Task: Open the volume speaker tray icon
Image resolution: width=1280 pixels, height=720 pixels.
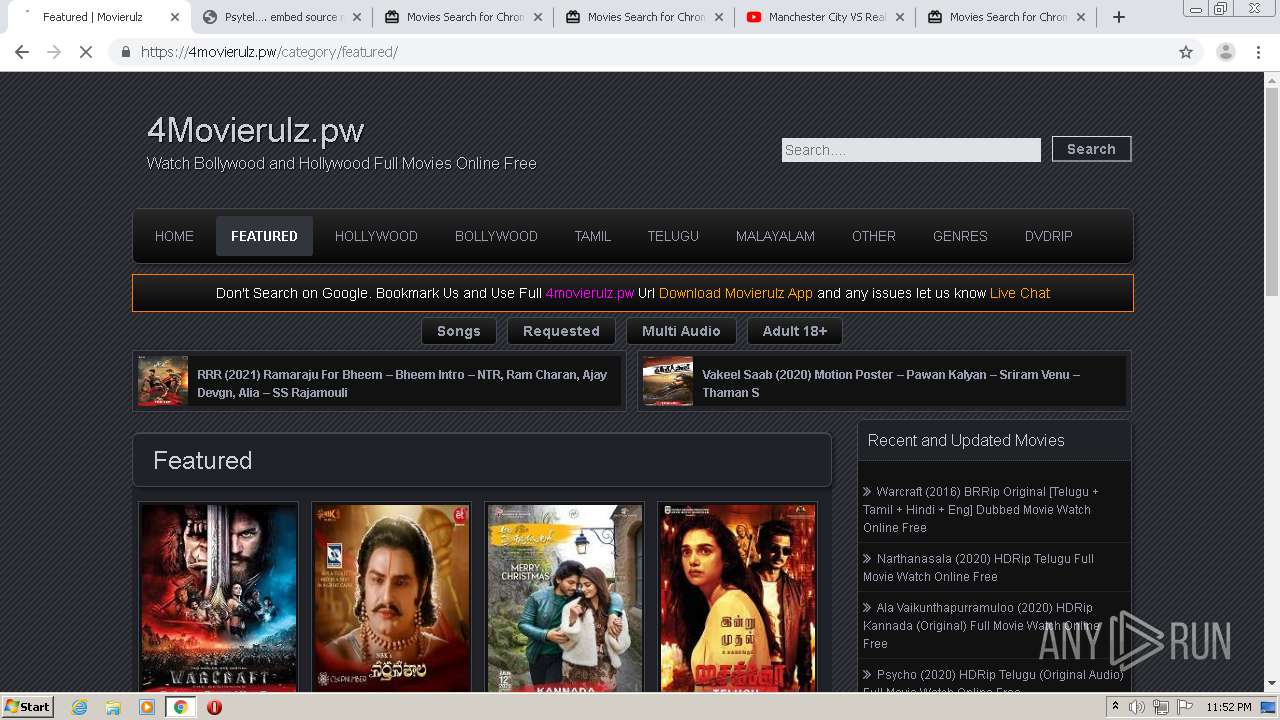Action: click(1137, 707)
